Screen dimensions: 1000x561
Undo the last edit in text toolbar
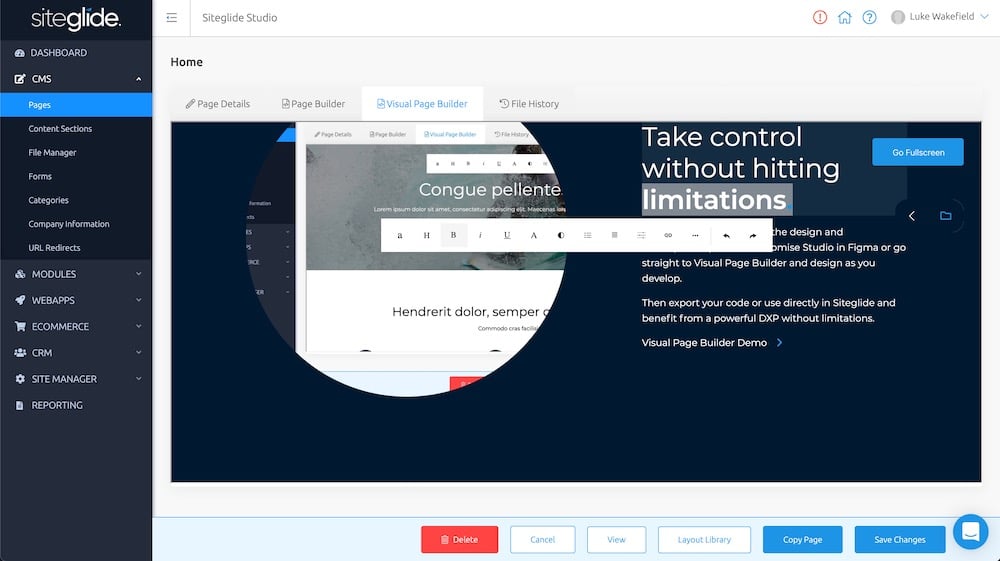pos(726,235)
